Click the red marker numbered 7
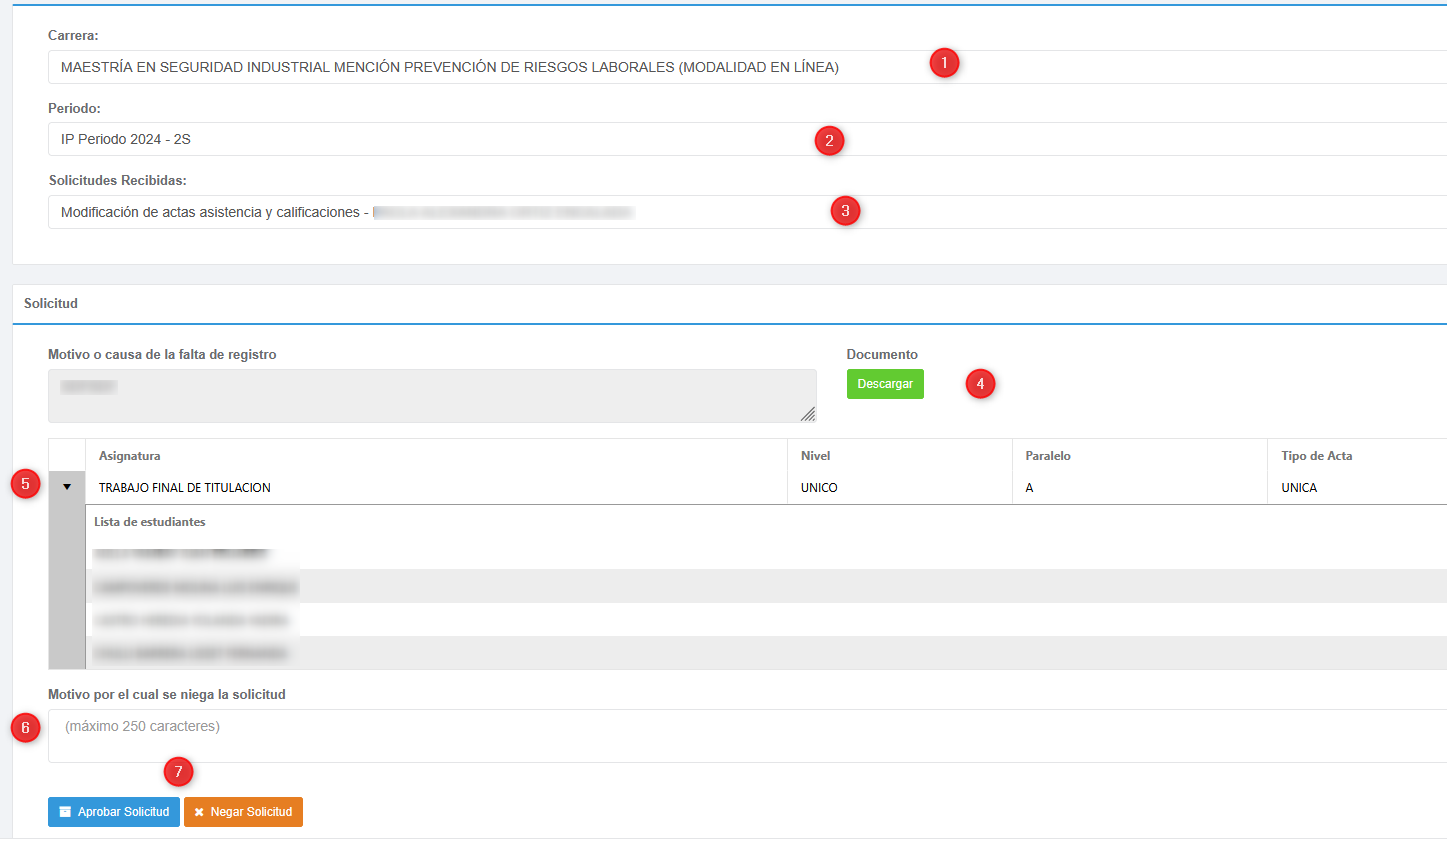The width and height of the screenshot is (1447, 847). pyautogui.click(x=178, y=772)
